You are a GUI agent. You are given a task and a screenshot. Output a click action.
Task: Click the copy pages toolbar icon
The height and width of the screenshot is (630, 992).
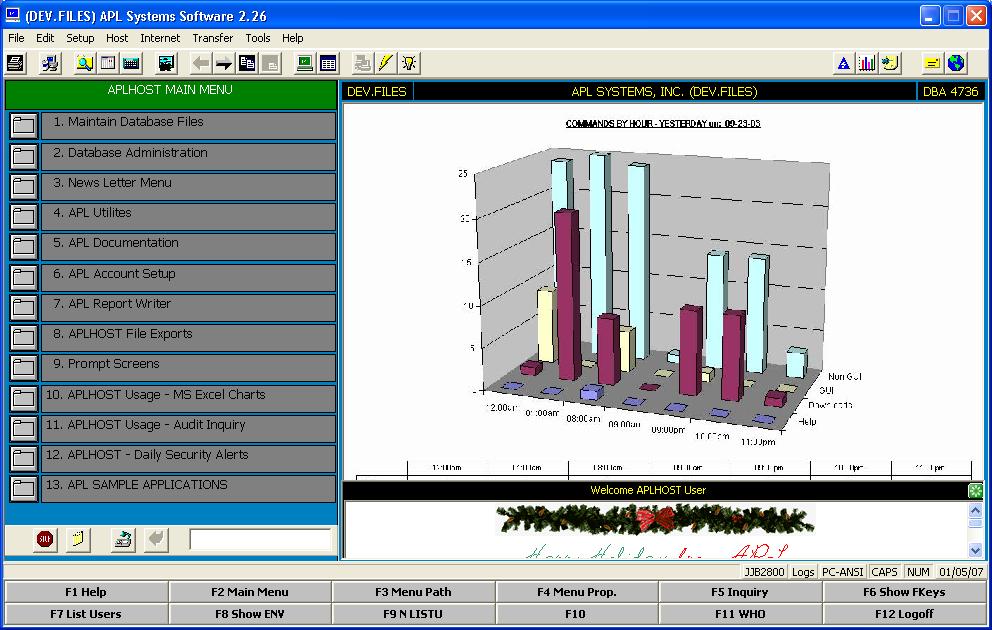[x=247, y=63]
